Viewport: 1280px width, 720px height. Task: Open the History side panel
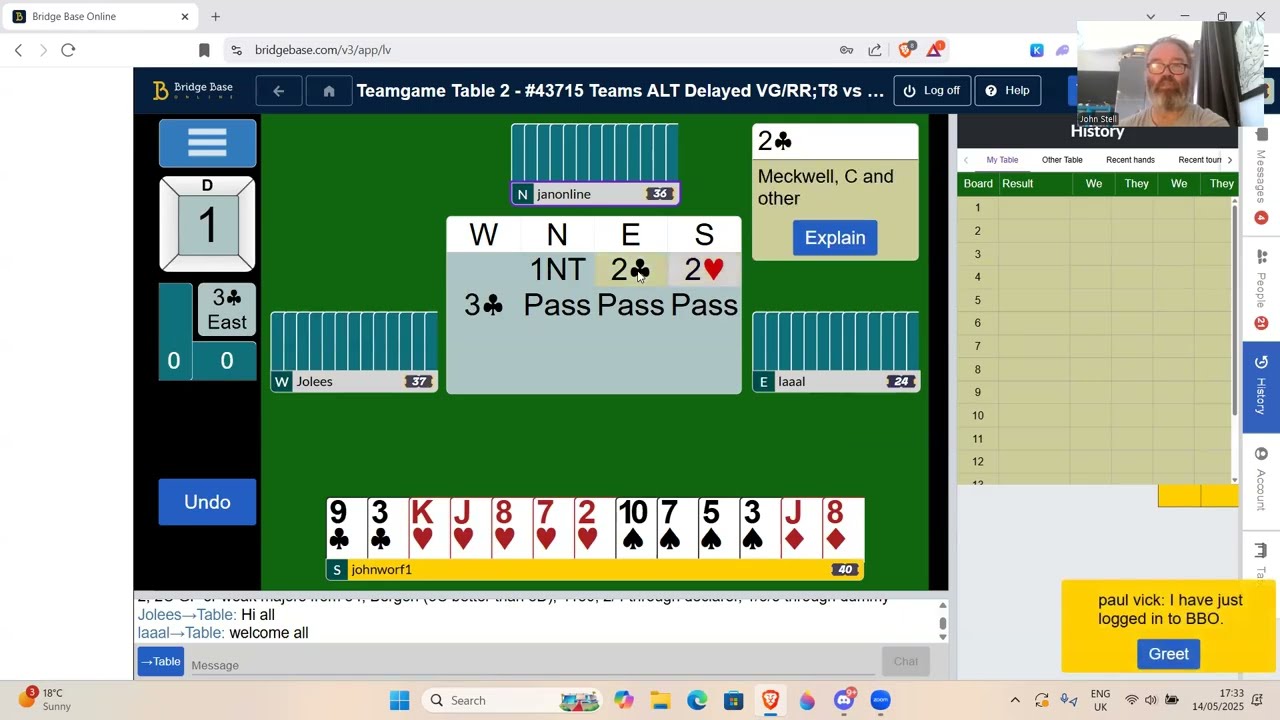coord(1261,386)
